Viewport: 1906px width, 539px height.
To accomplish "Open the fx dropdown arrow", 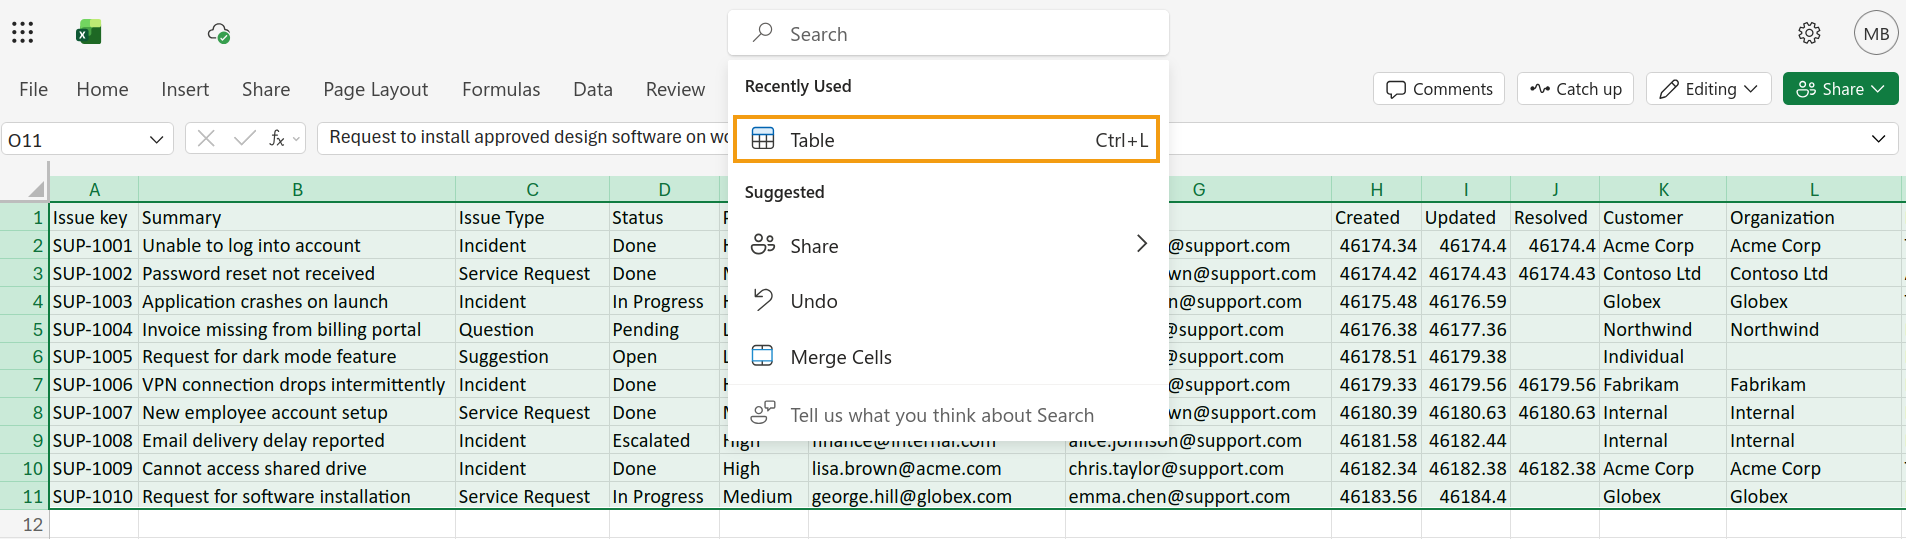I will [297, 139].
